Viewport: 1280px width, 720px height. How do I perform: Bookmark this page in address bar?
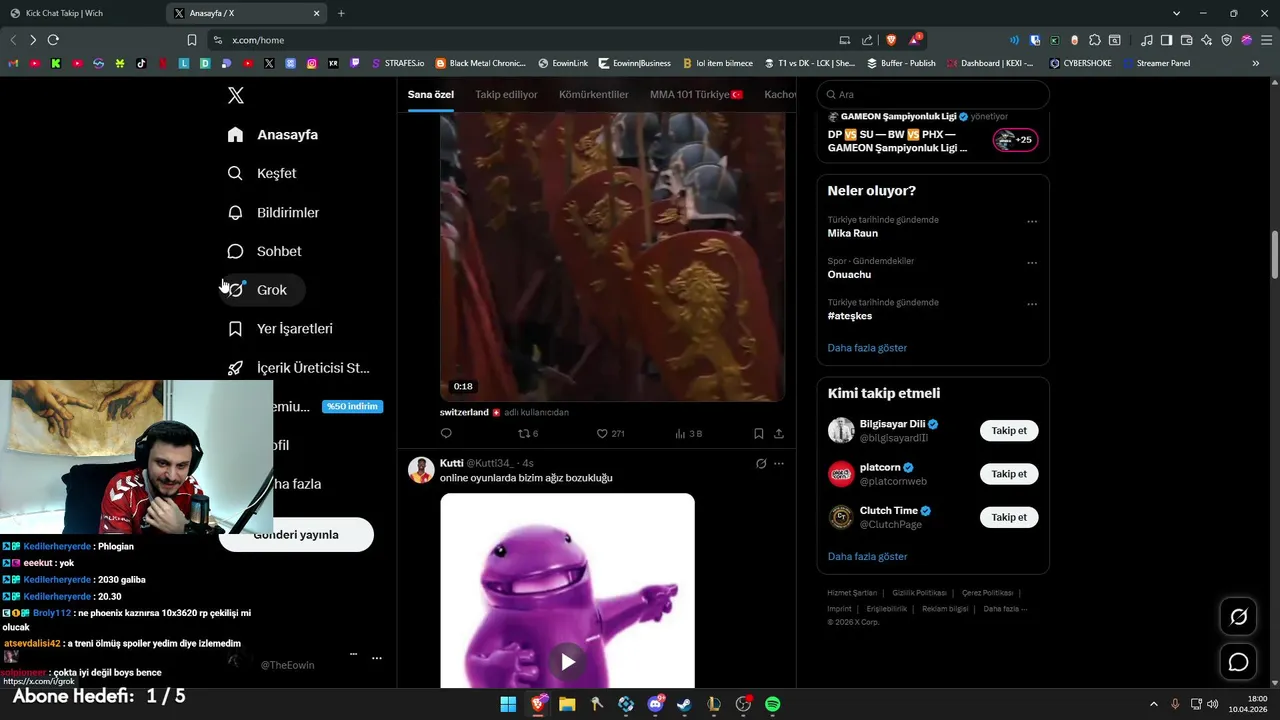point(191,40)
